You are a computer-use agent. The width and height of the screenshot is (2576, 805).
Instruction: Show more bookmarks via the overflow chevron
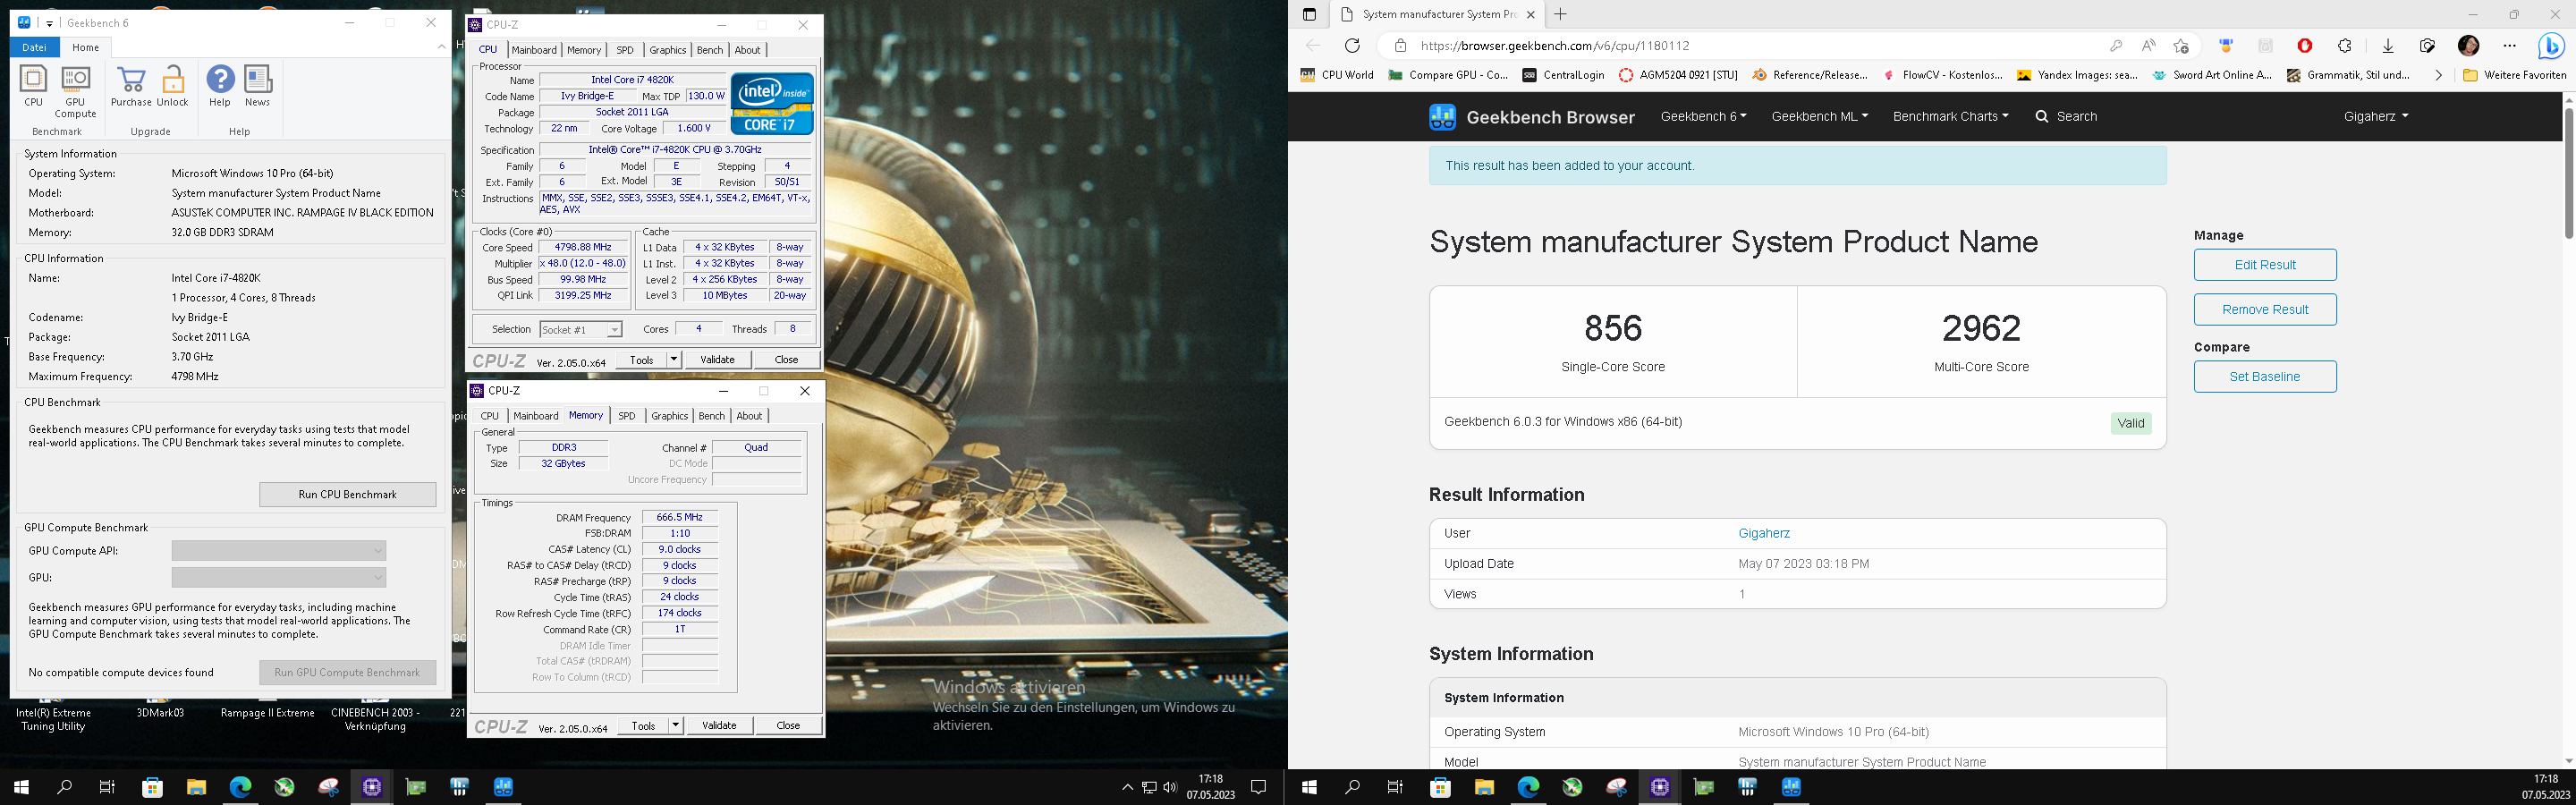click(2438, 75)
